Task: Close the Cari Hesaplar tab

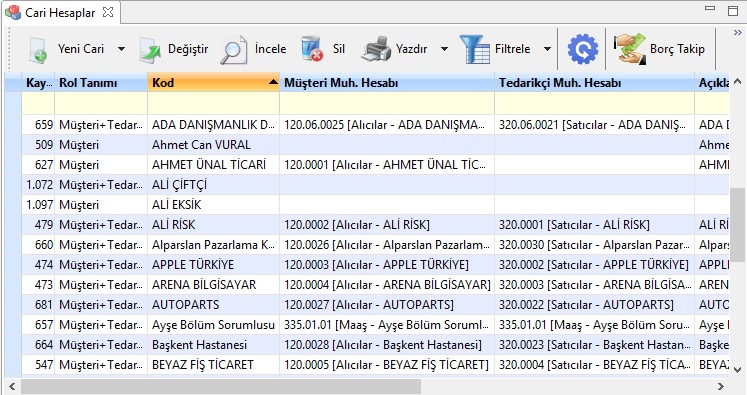Action: click(x=108, y=12)
